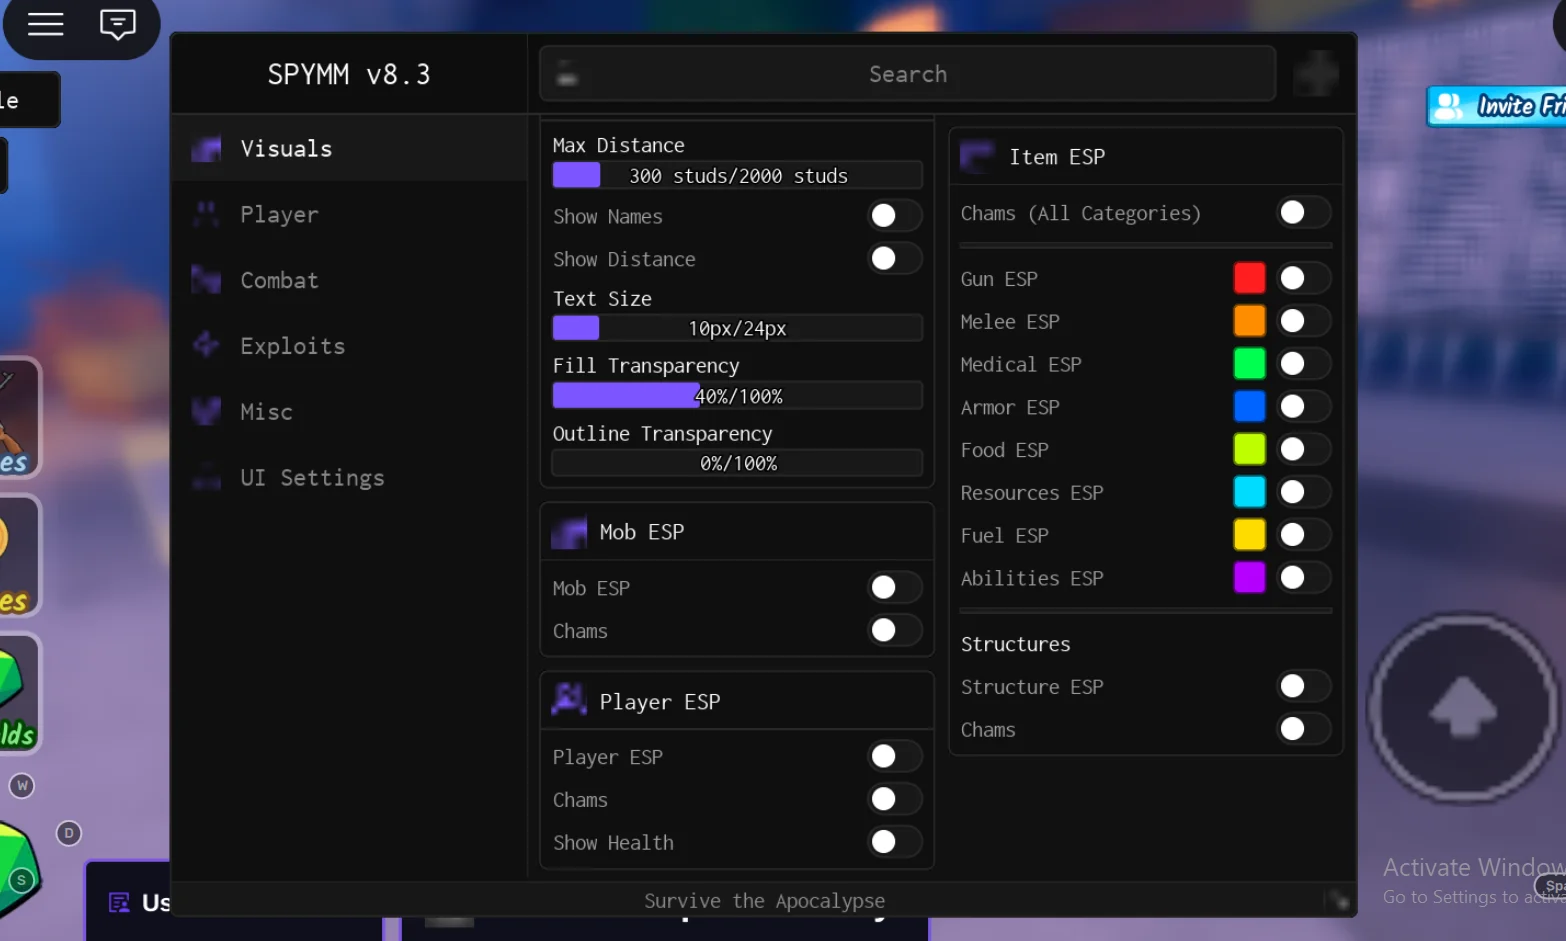Click the jump arrow button

pyautogui.click(x=1464, y=708)
